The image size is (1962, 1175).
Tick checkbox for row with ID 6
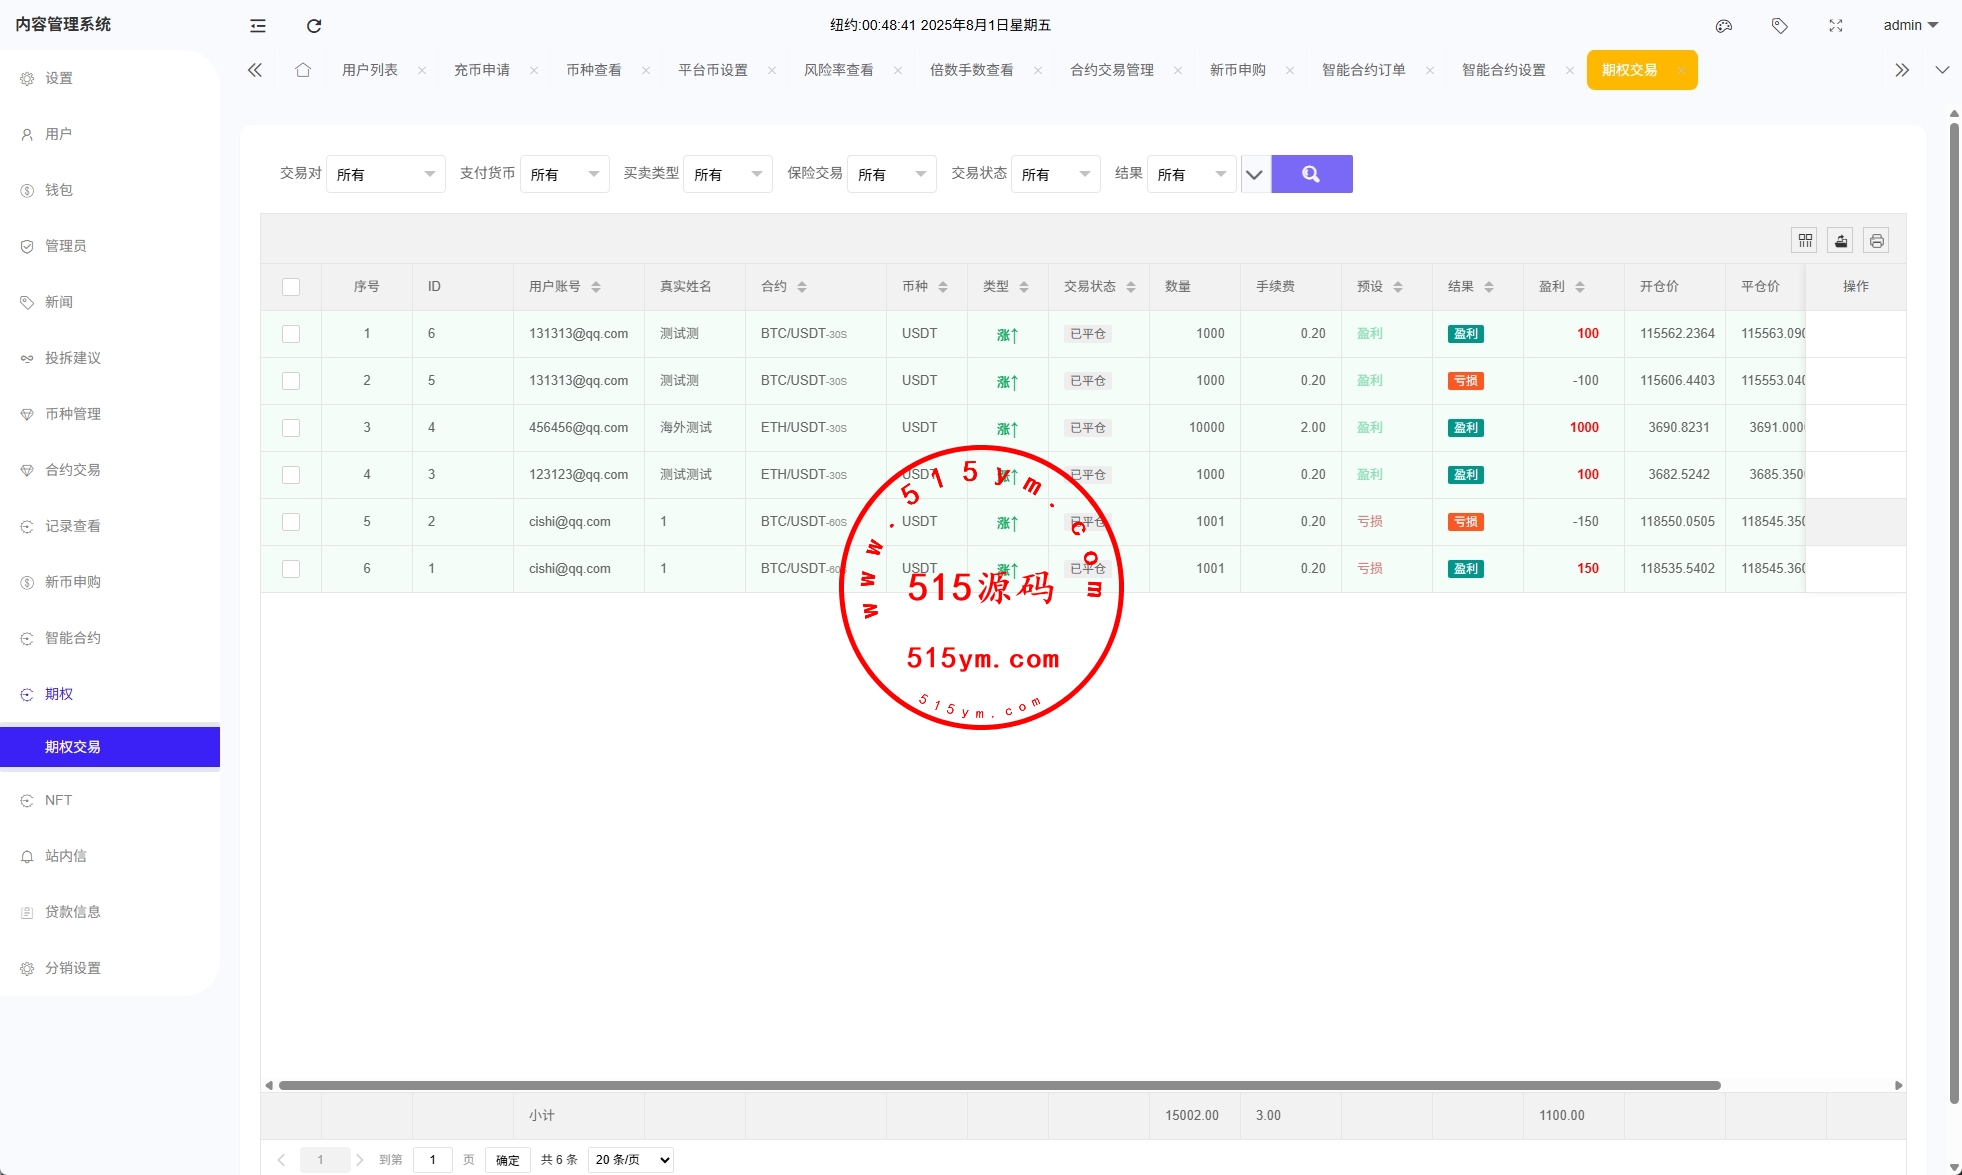click(291, 334)
